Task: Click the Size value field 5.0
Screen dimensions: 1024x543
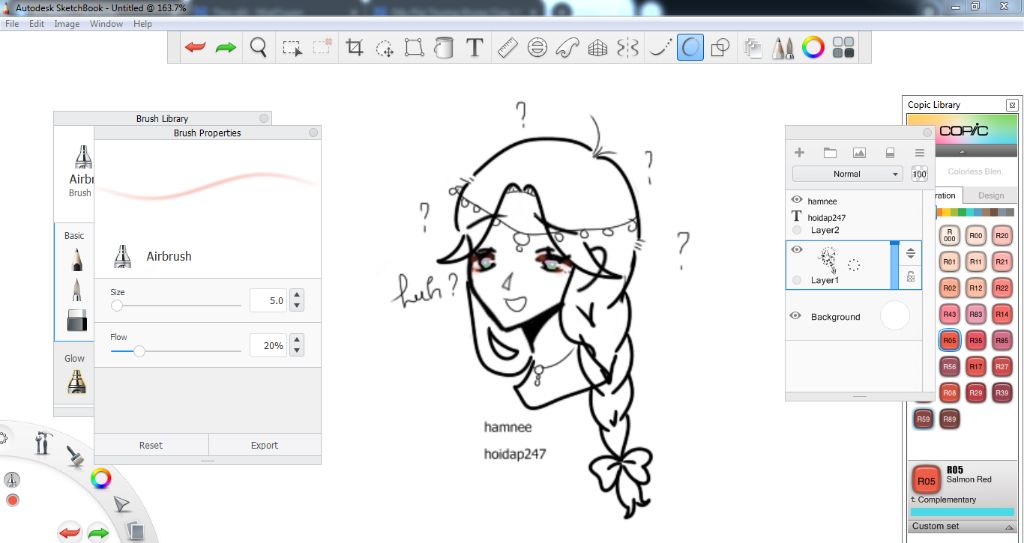Action: (268, 301)
